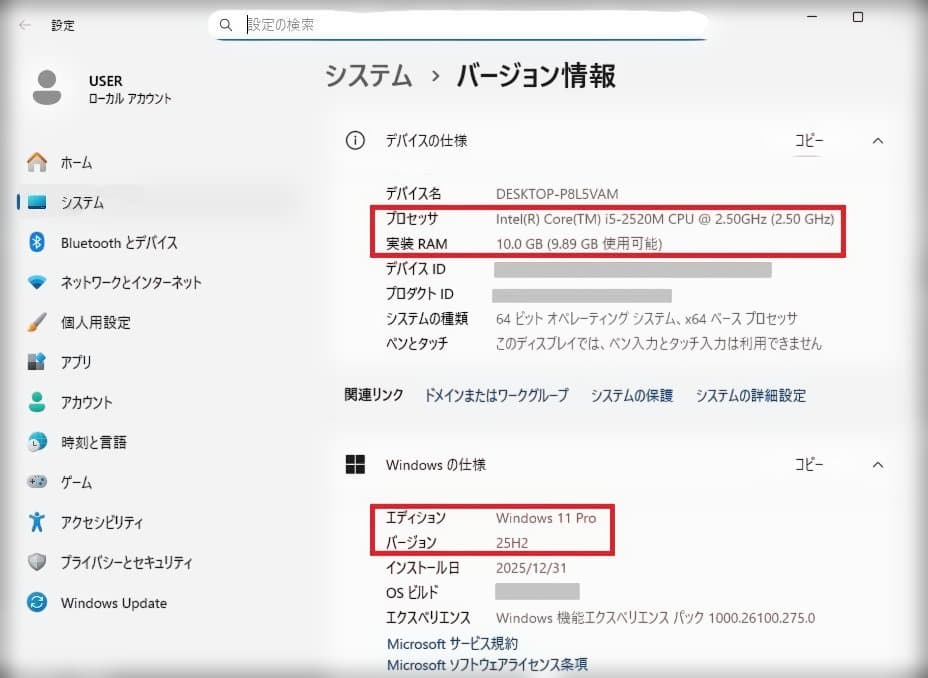Open 個人用設定 from the sidebar
928x678 pixels.
point(98,322)
